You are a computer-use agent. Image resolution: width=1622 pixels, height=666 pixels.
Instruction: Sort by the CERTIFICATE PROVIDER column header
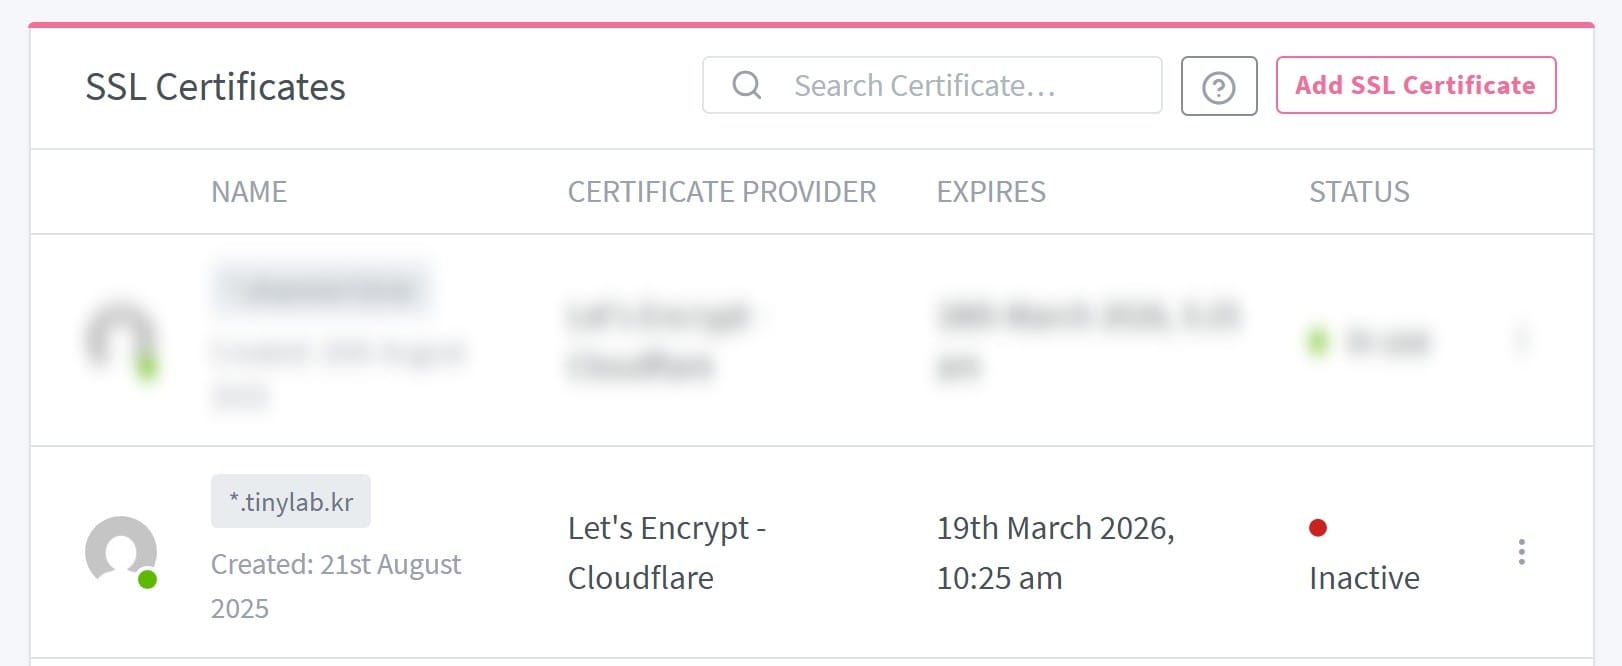point(721,192)
